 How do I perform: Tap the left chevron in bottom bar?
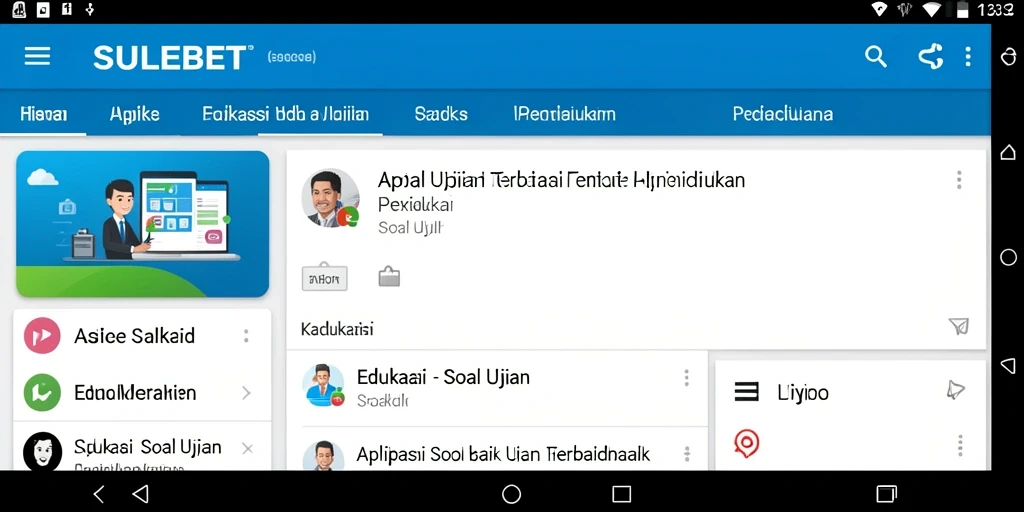pyautogui.click(x=99, y=494)
